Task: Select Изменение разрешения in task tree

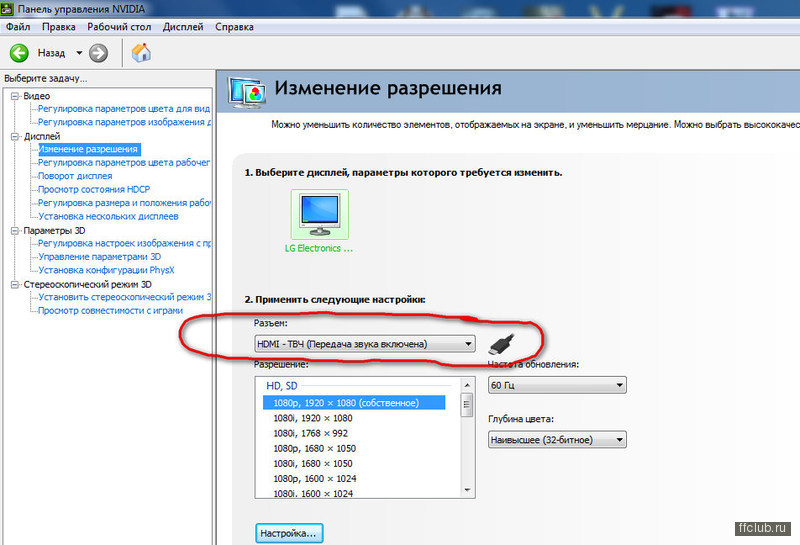Action: click(x=89, y=149)
